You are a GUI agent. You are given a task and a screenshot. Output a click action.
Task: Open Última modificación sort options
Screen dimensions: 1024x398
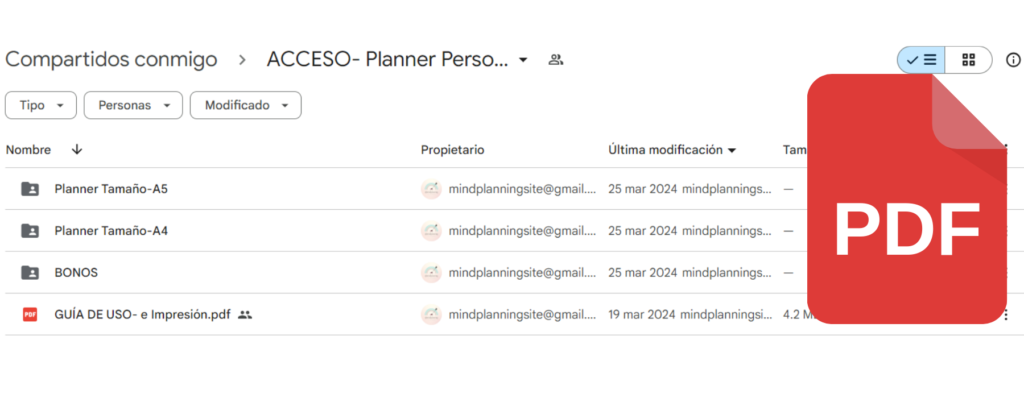[672, 150]
